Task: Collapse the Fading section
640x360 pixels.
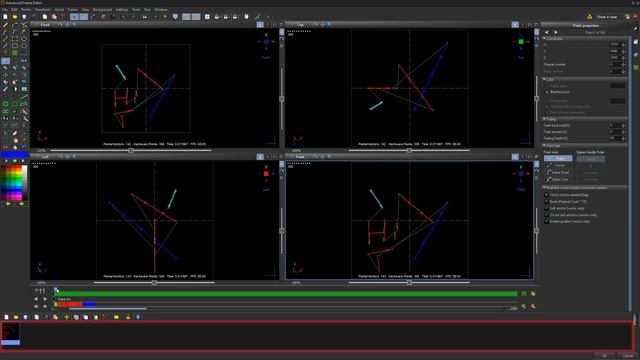Action: (x=544, y=119)
